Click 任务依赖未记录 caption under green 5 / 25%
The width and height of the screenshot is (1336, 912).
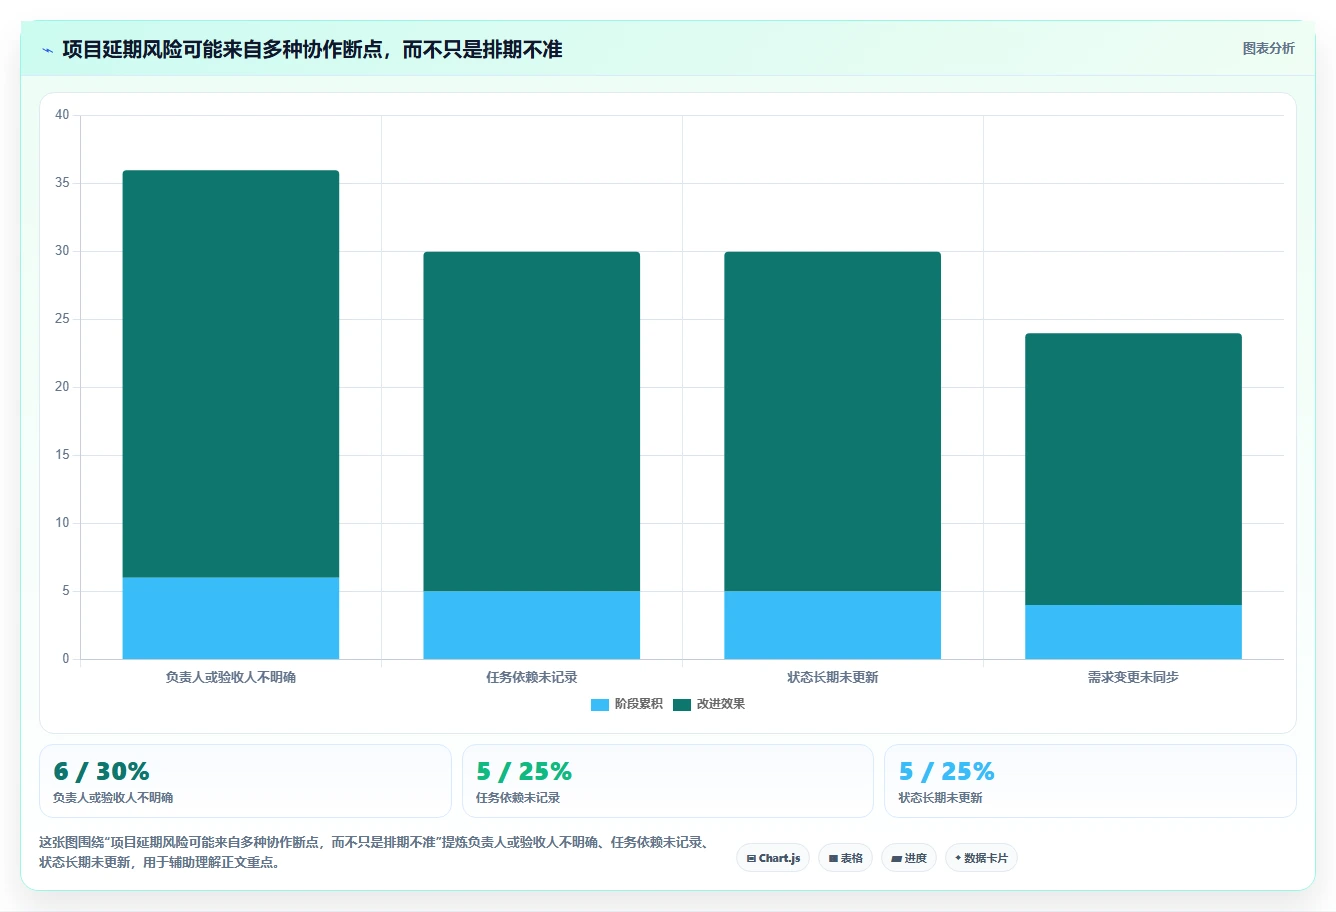click(518, 798)
